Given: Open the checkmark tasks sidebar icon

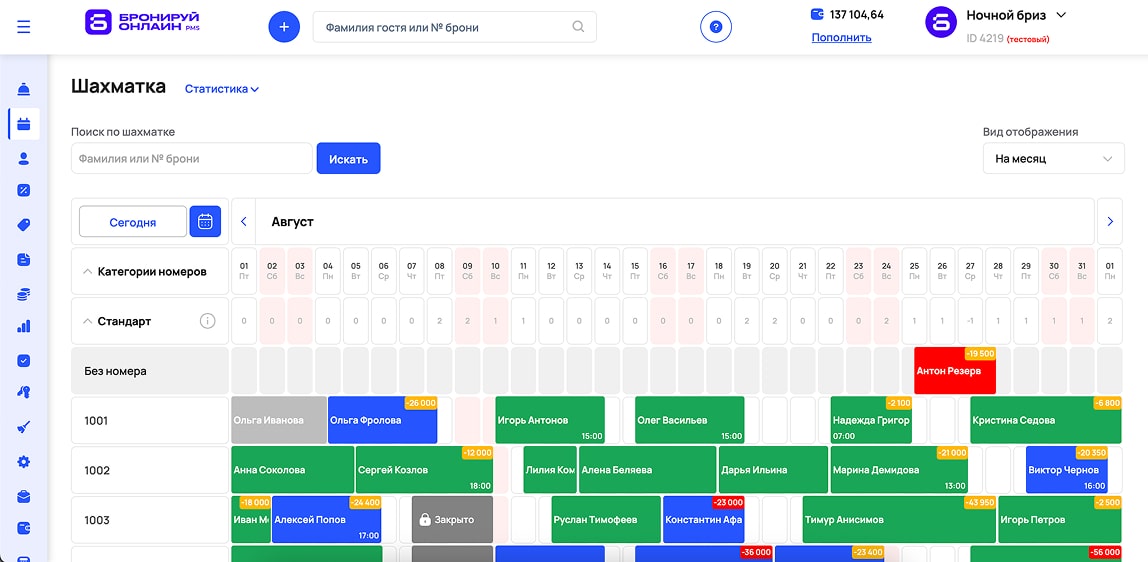Looking at the screenshot, I should 23,361.
